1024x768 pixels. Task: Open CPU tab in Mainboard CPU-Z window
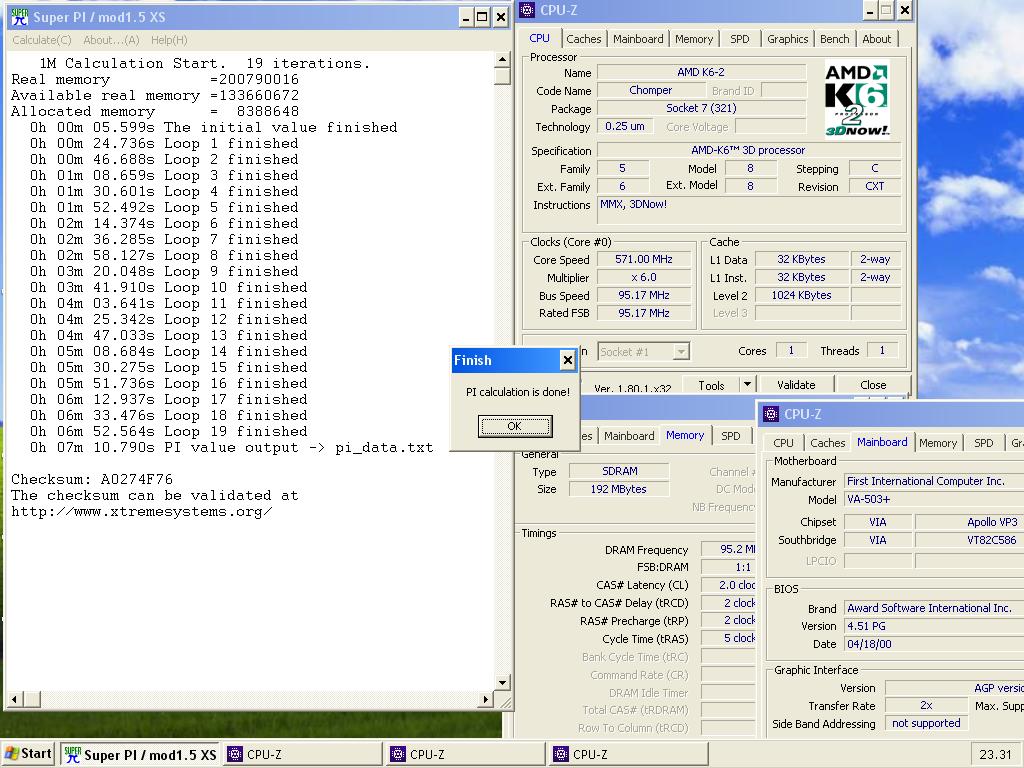click(x=783, y=443)
